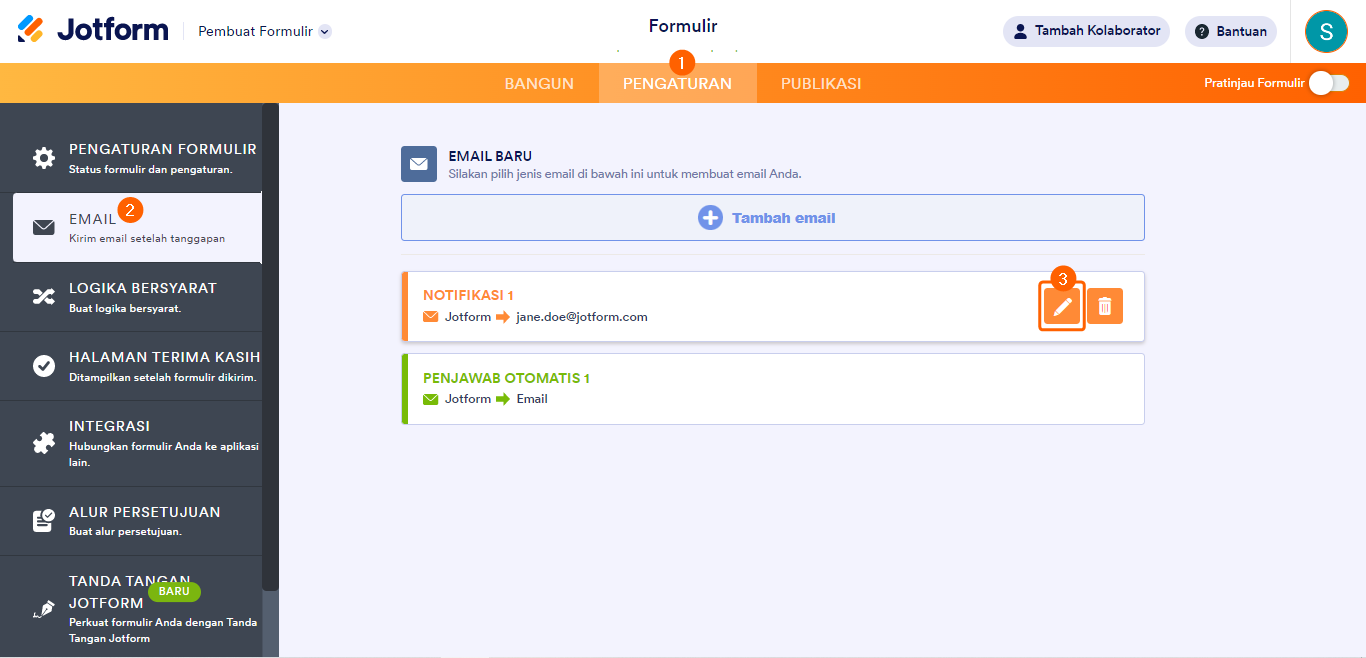The height and width of the screenshot is (658, 1366).
Task: Click the checkmark Halaman Terima Kasih icon
Action: coord(44,366)
